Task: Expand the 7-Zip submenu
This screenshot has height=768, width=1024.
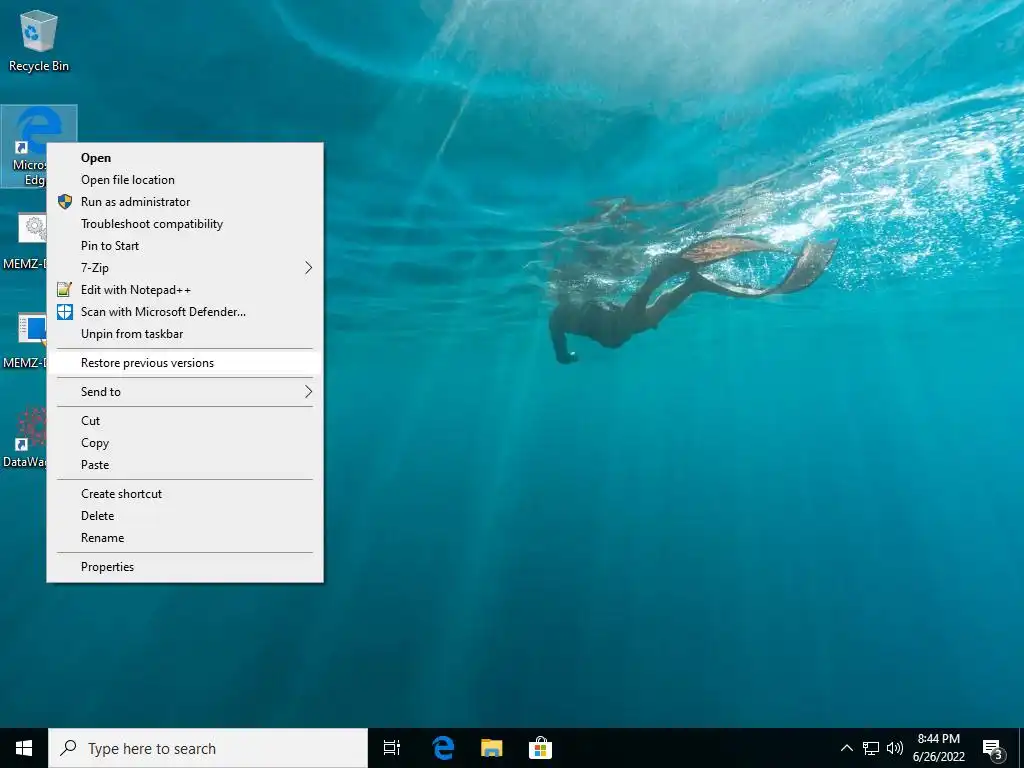Action: [185, 268]
